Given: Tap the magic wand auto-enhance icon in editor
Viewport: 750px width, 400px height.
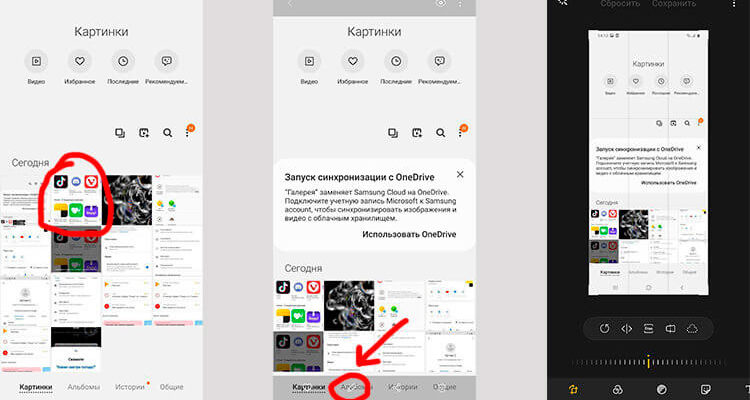Looking at the screenshot, I should coord(563,2).
